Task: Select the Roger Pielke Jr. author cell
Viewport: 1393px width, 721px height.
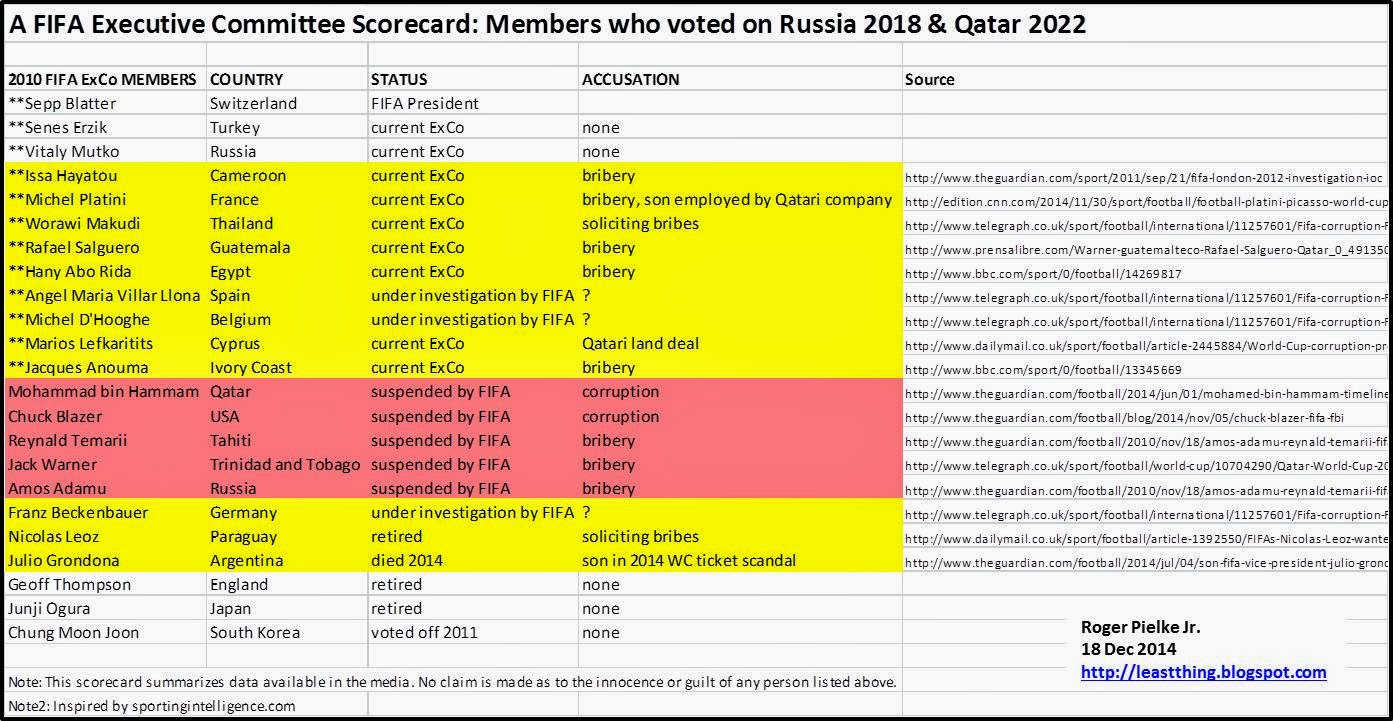Action: [x=1140, y=627]
